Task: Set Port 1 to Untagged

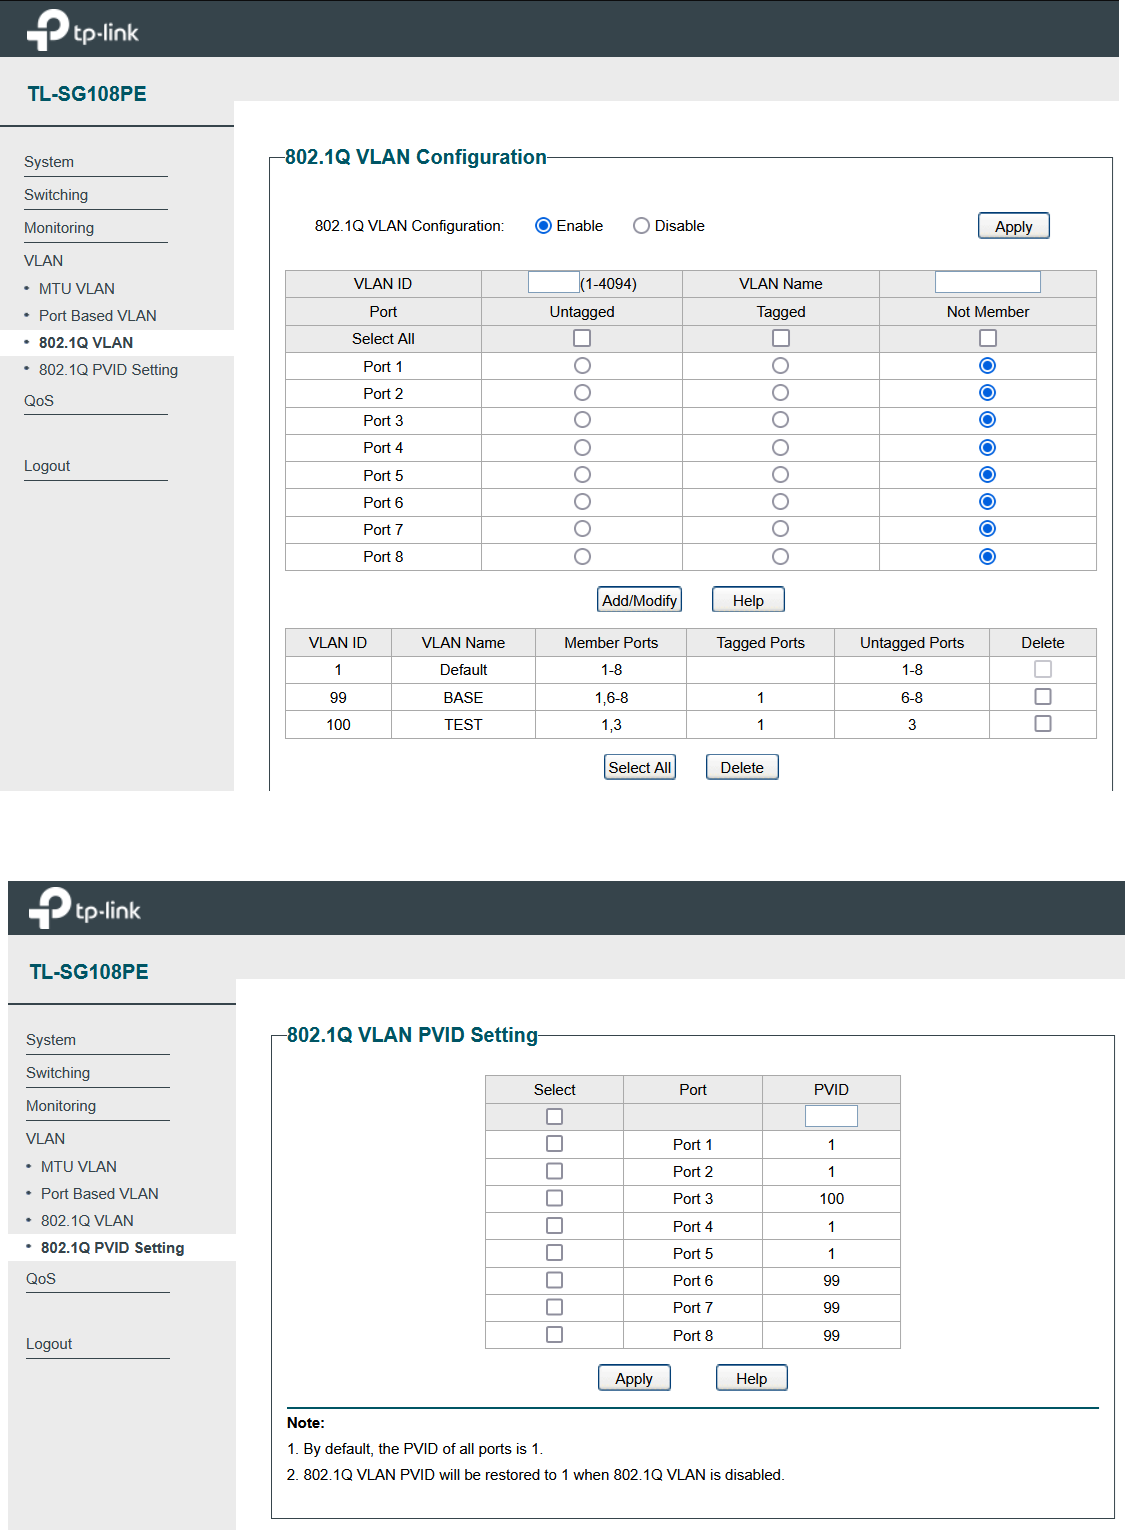Action: click(x=582, y=366)
